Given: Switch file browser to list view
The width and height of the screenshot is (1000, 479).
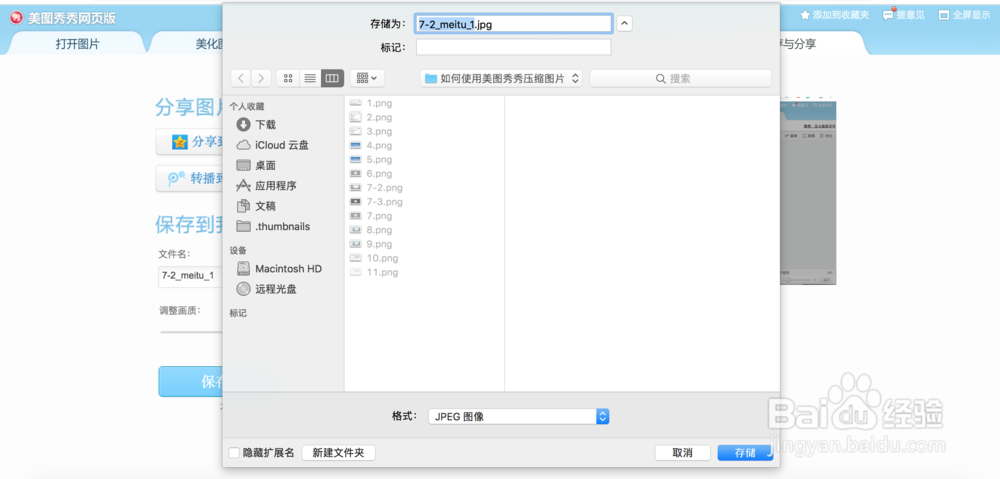Looking at the screenshot, I should (x=310, y=78).
